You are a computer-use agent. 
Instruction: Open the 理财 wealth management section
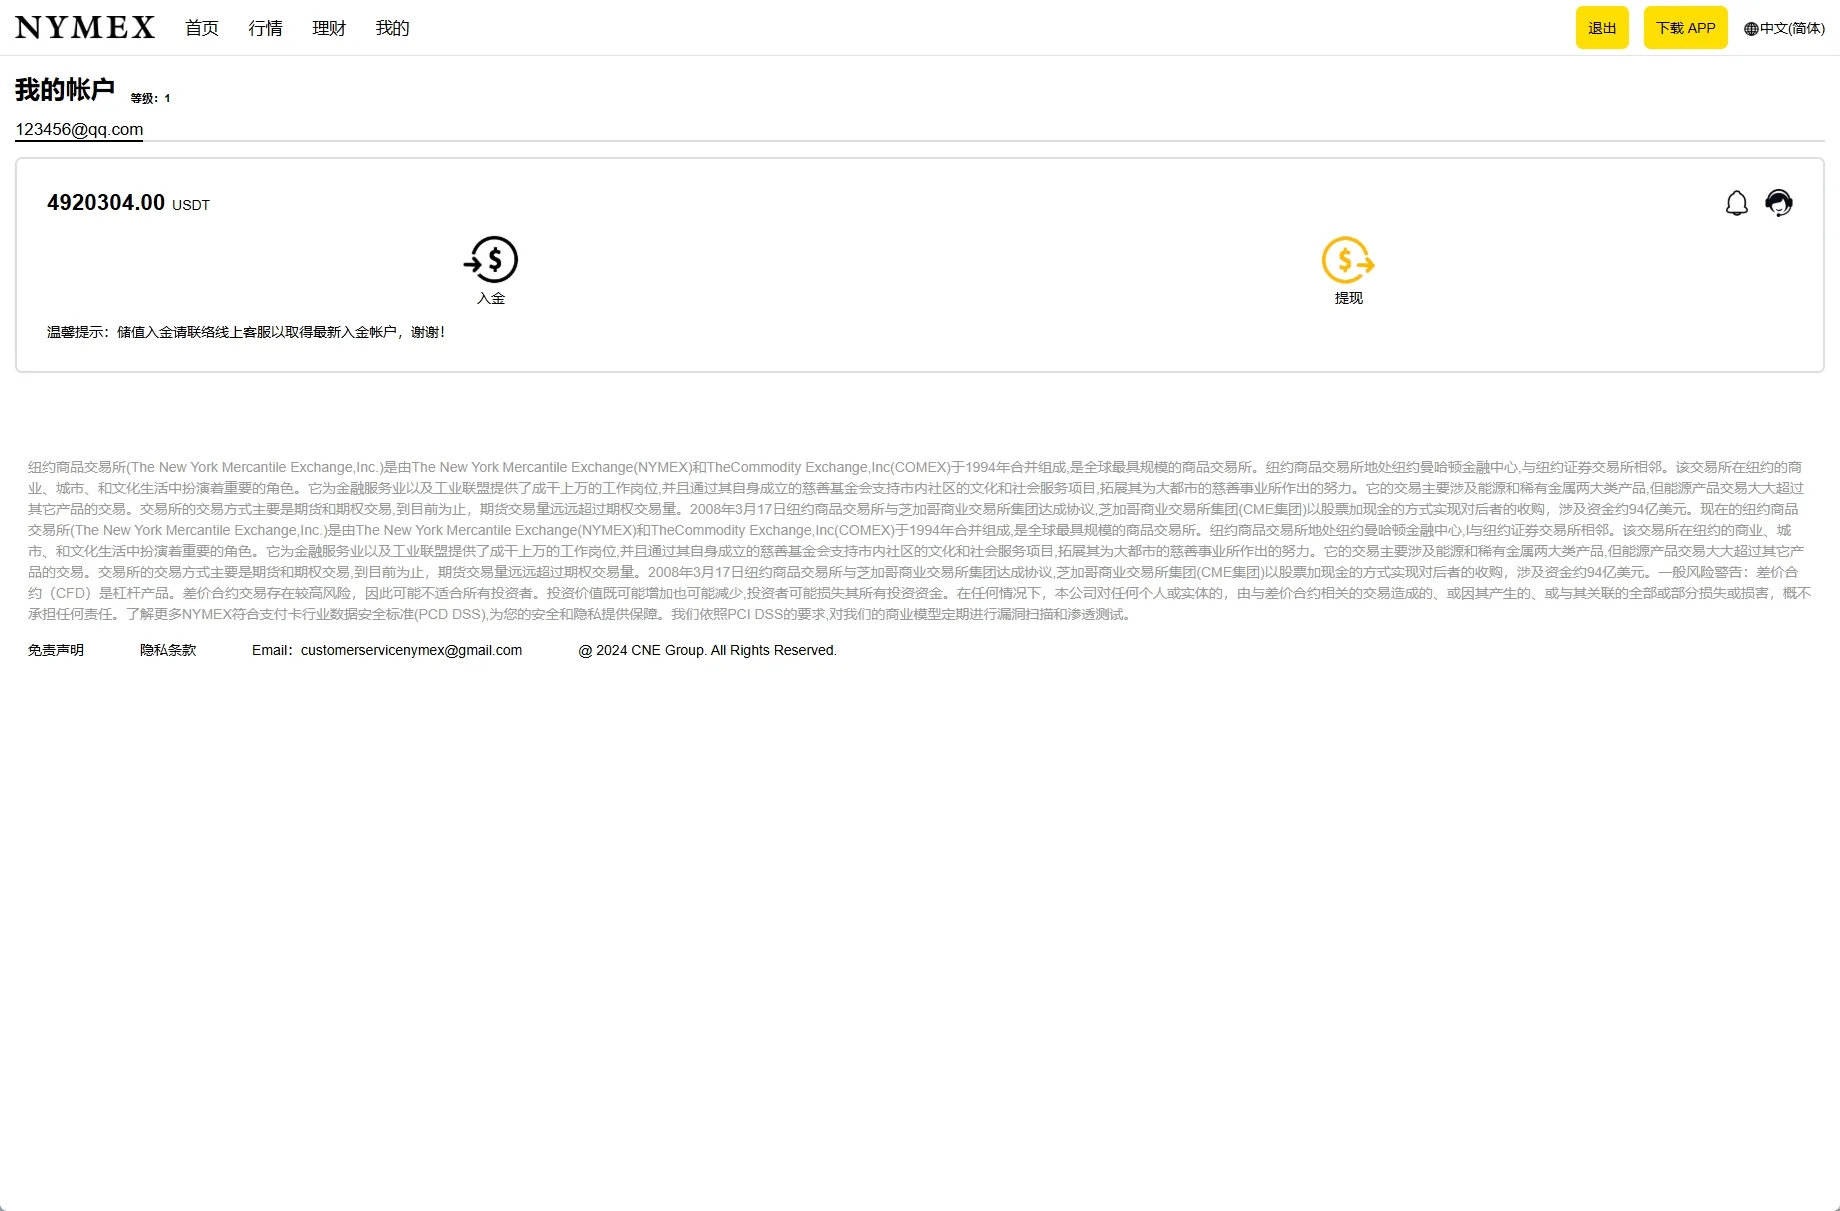pos(328,28)
